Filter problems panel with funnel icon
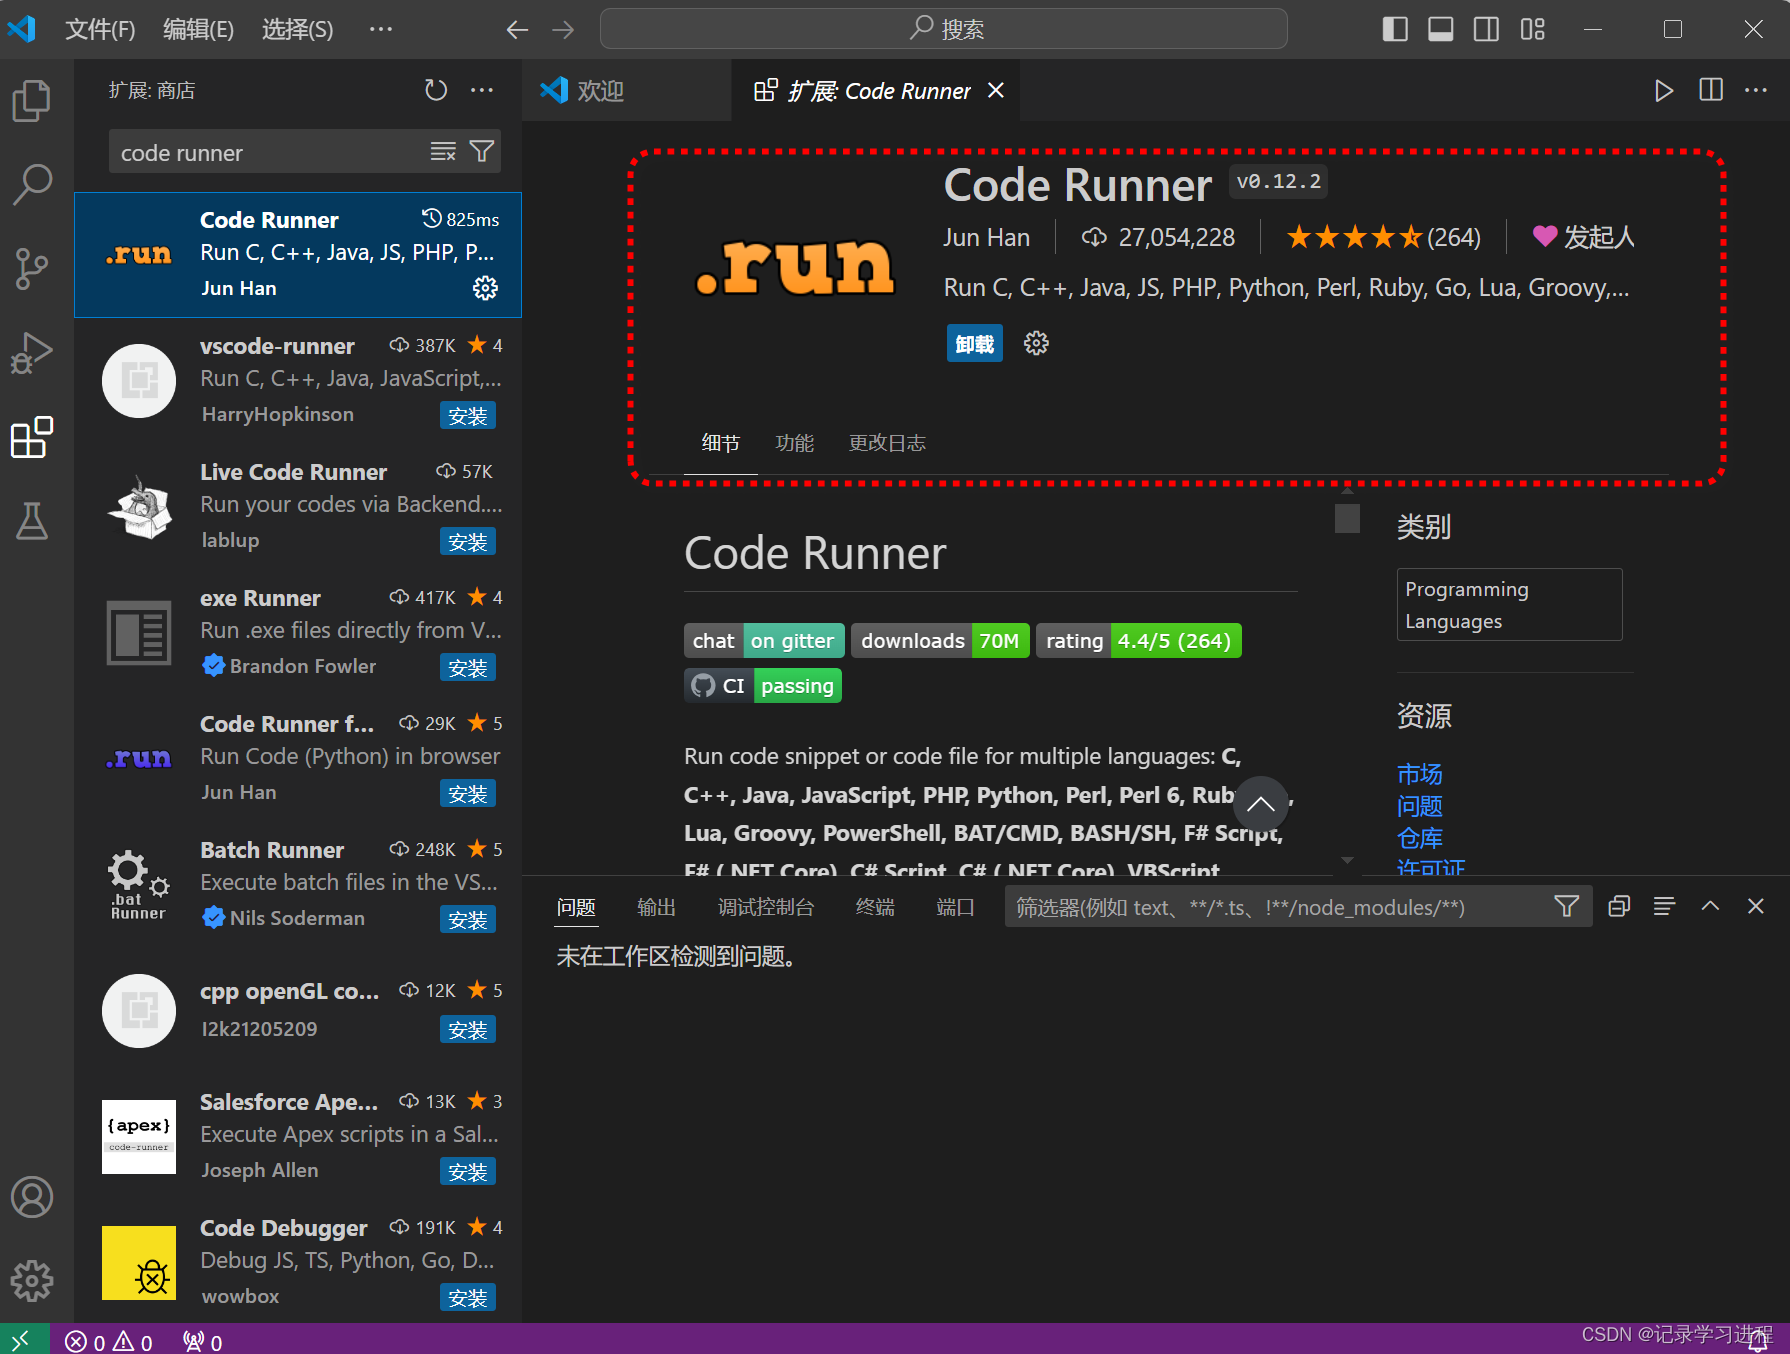 point(1567,907)
